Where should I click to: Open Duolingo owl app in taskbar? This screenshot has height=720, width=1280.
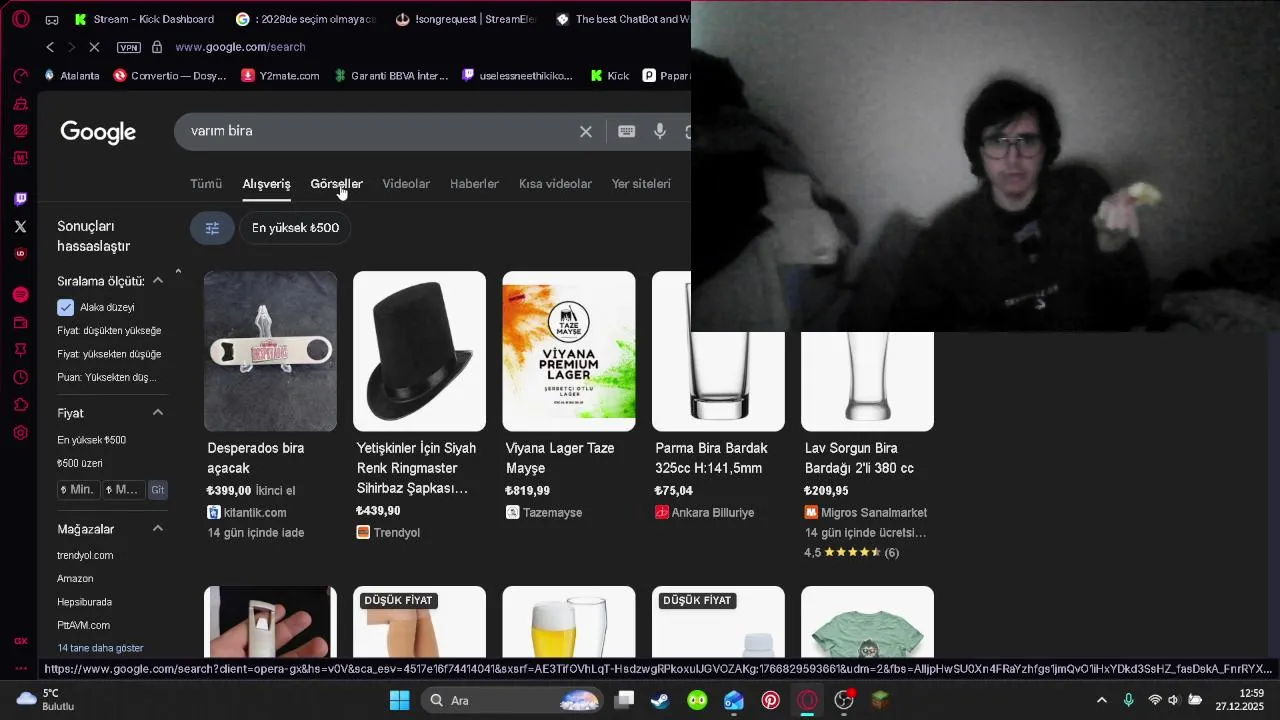(x=697, y=700)
